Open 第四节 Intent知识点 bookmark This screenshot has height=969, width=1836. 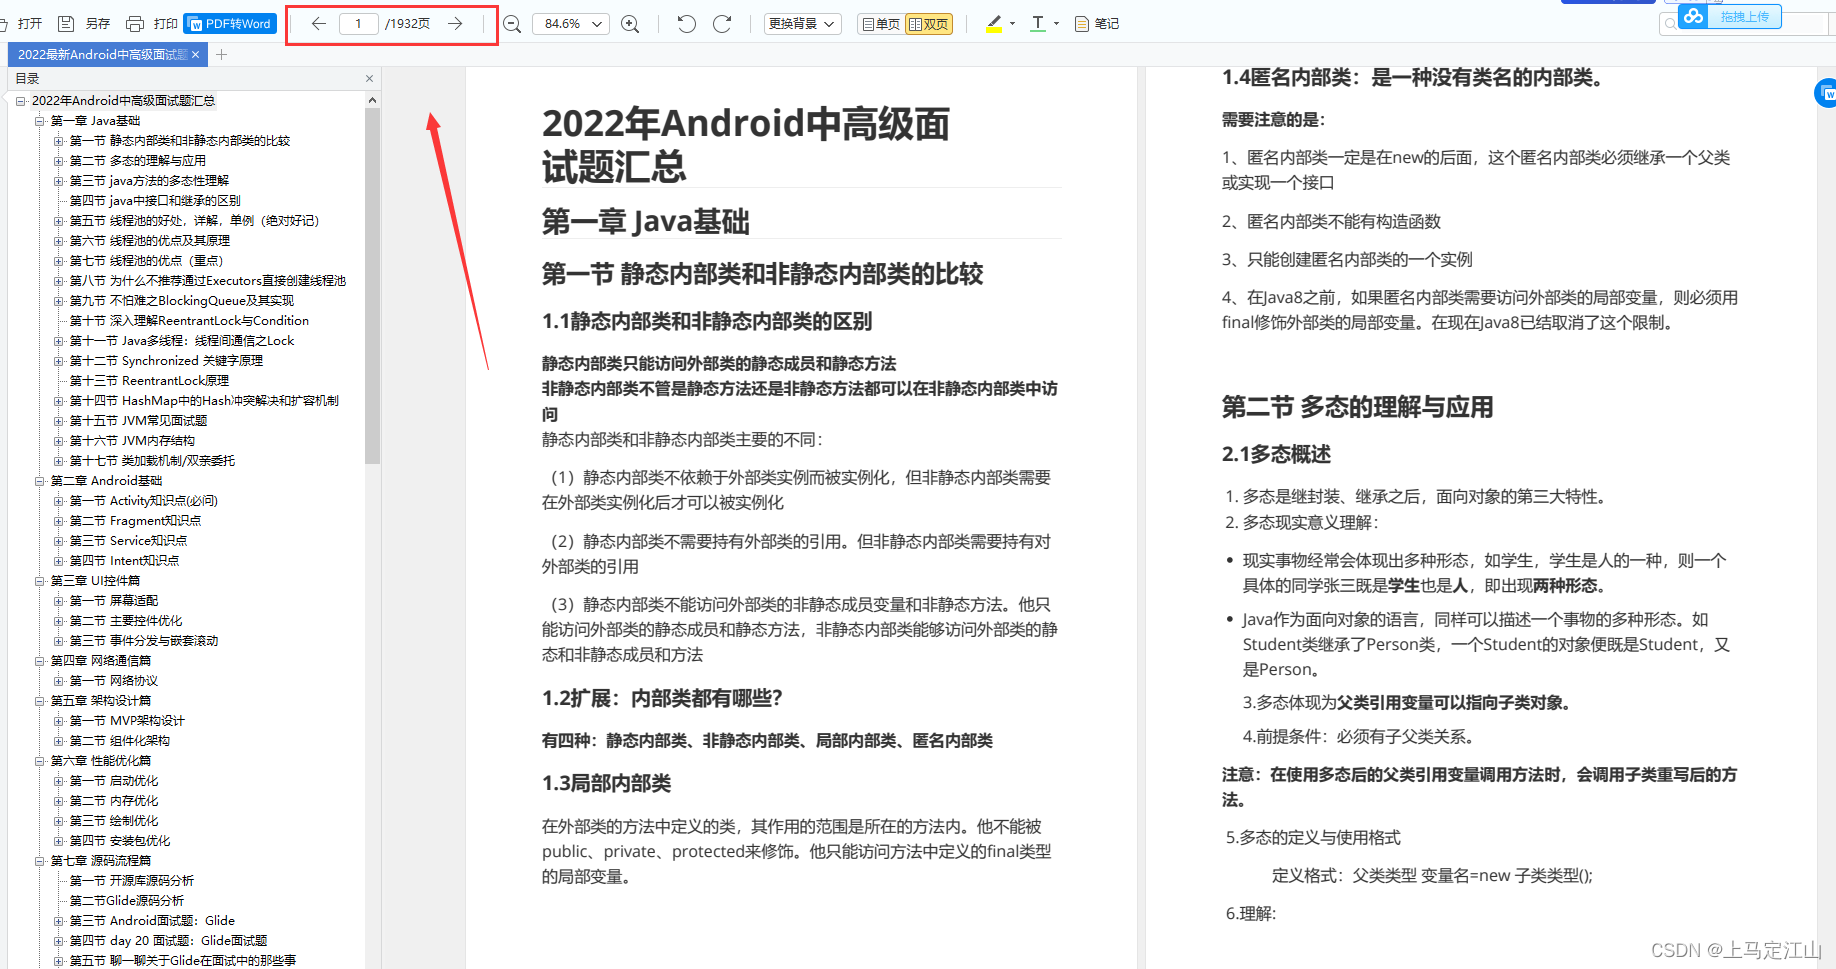(x=124, y=560)
